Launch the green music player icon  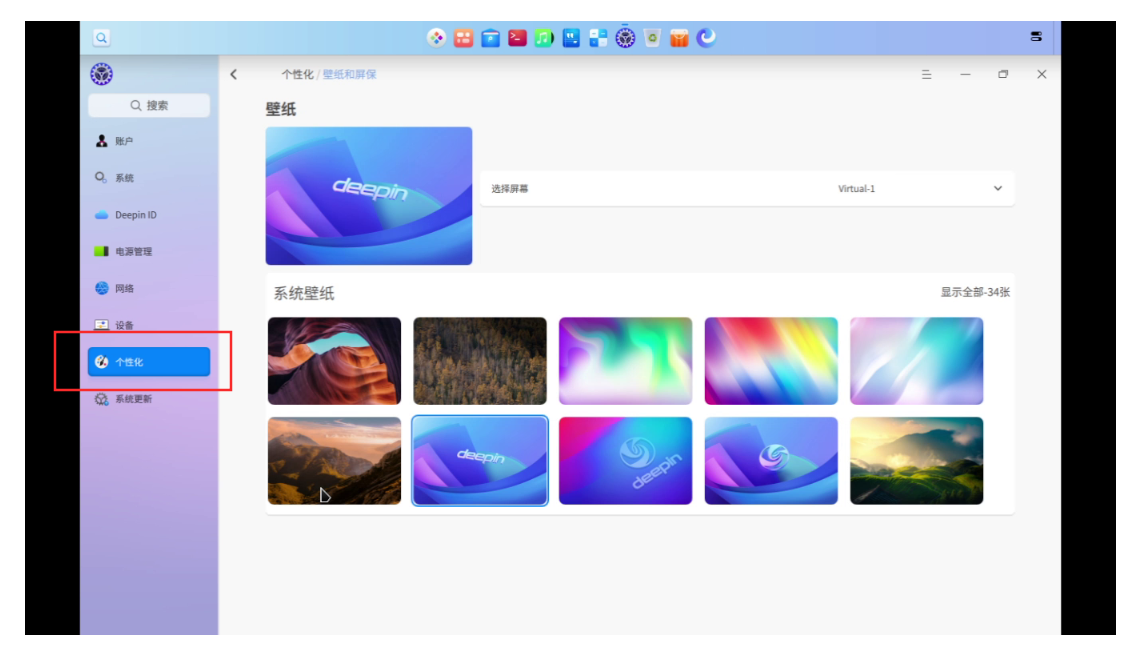[x=544, y=38]
